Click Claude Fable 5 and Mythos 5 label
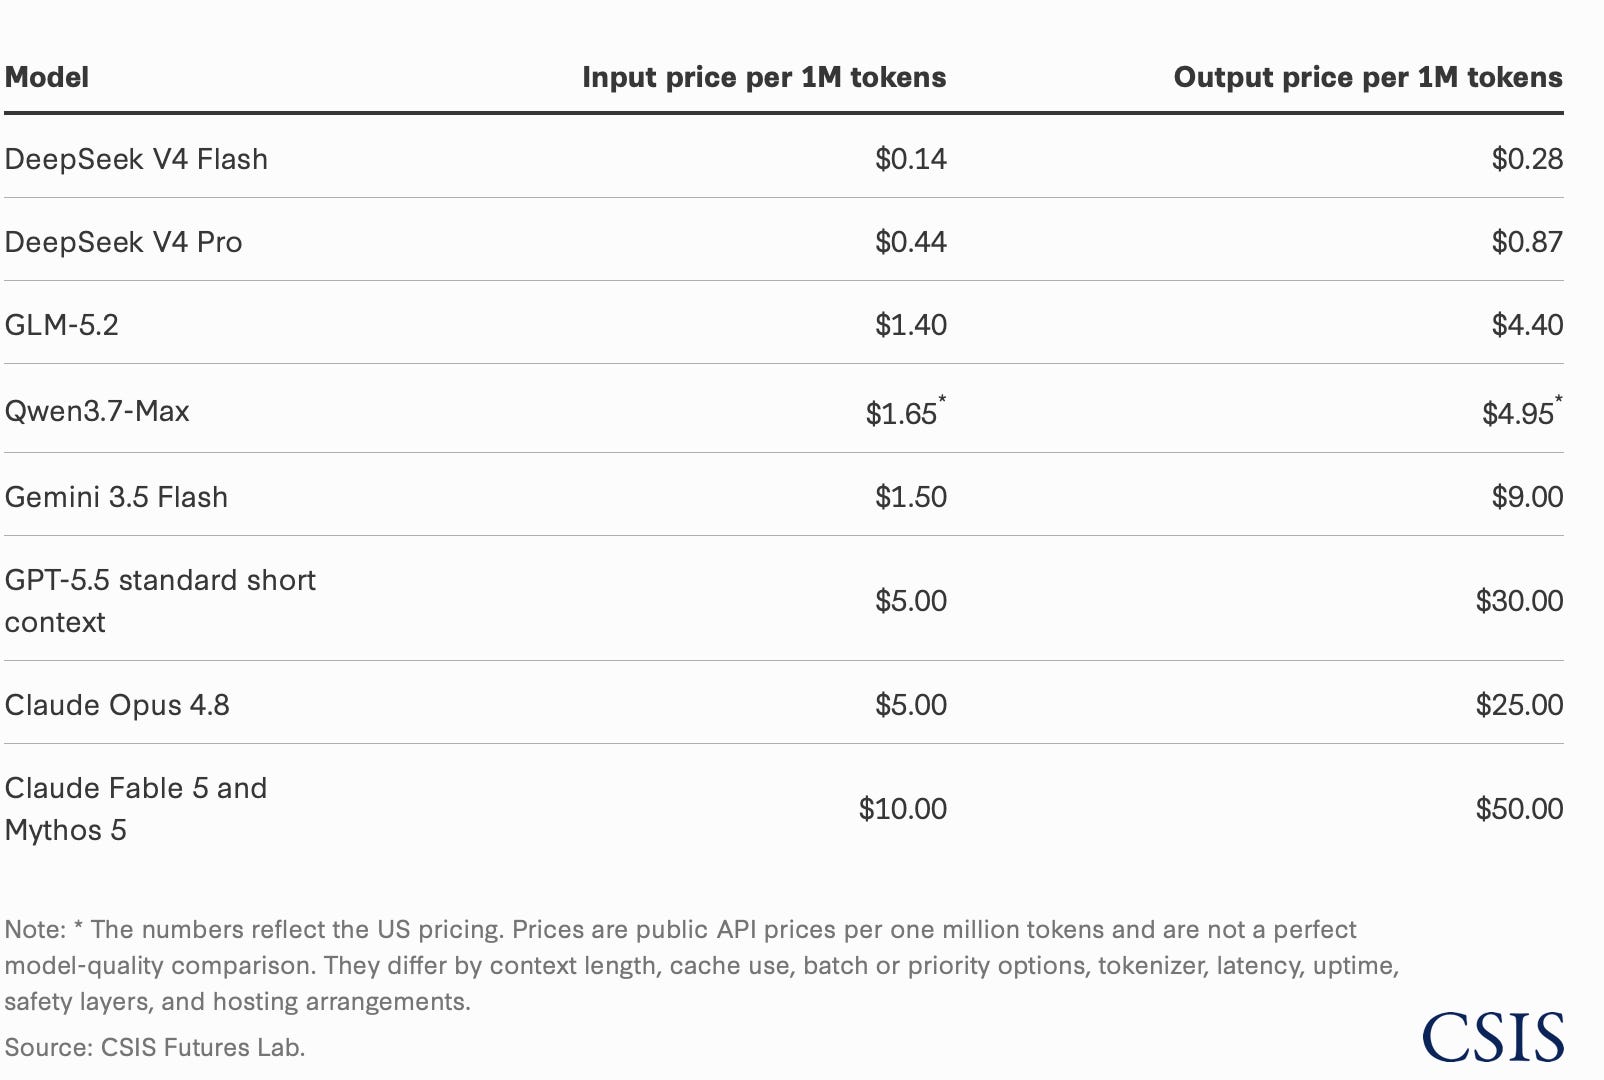The height and width of the screenshot is (1080, 1604). (x=136, y=809)
